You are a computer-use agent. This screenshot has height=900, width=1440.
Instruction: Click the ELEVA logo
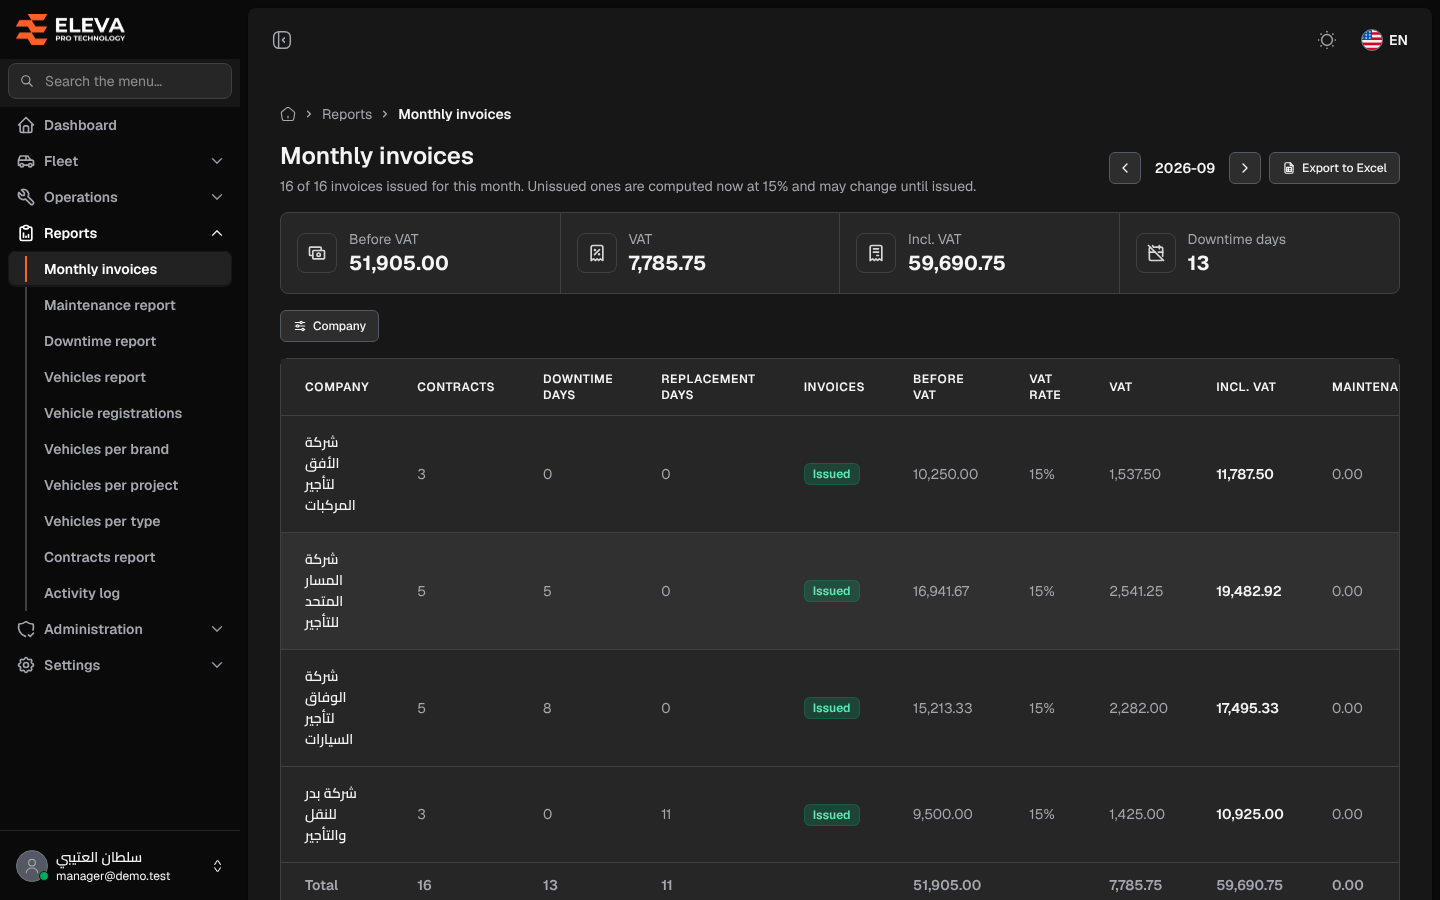point(70,29)
